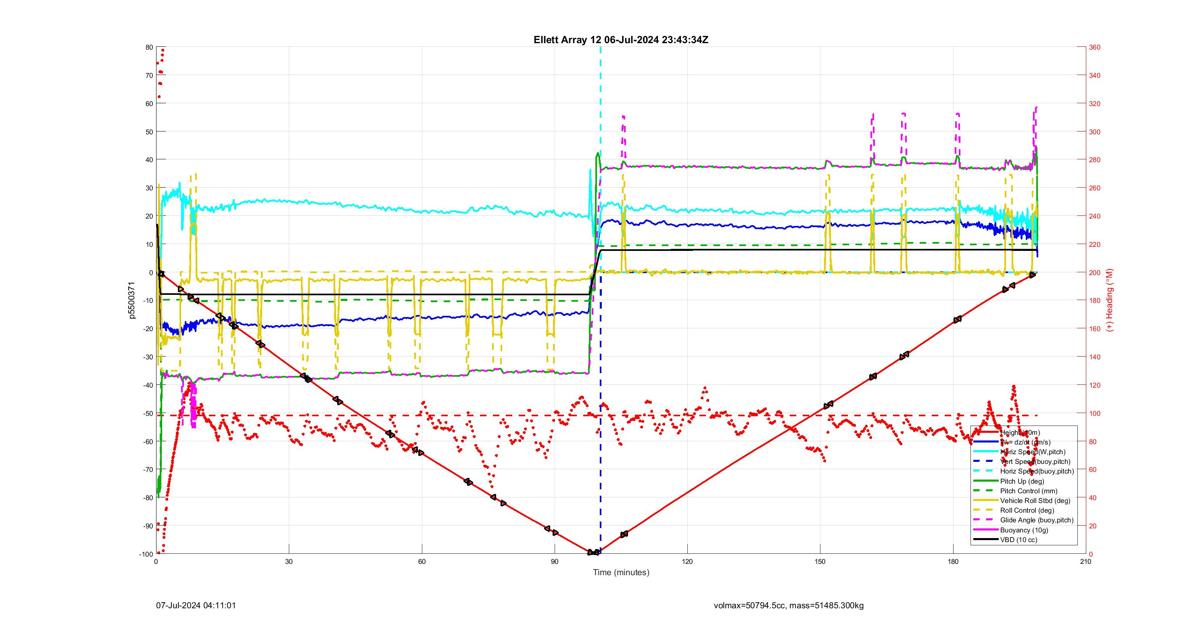
Task: Click the Heading axis tick label '140'
Action: [1095, 357]
